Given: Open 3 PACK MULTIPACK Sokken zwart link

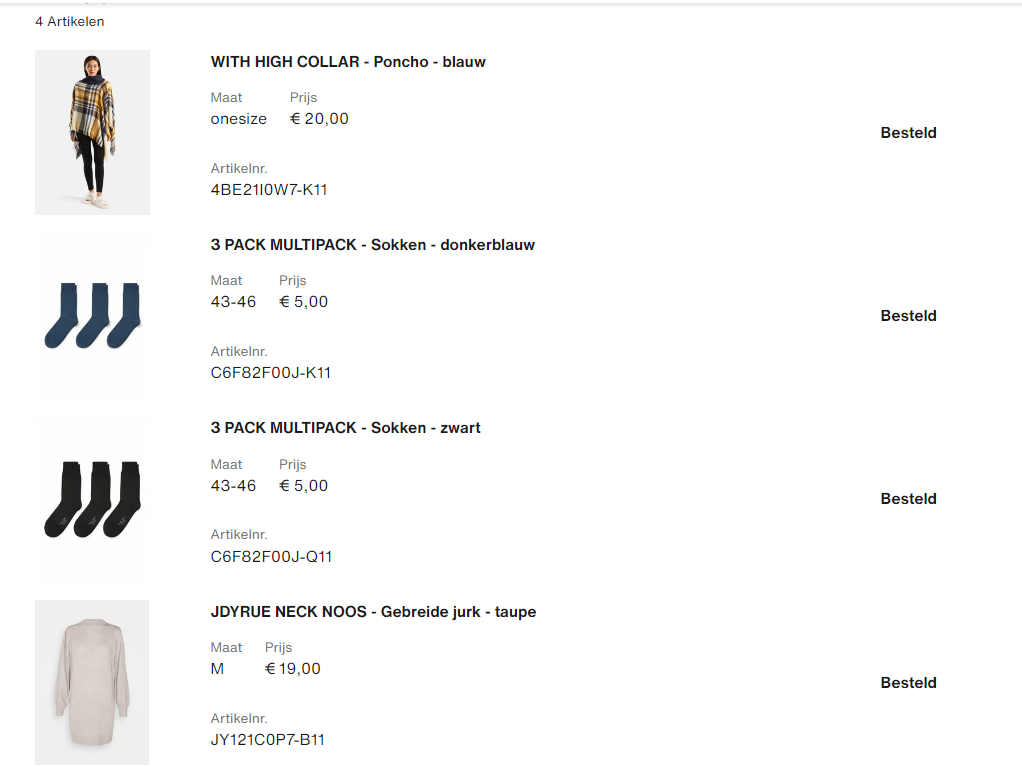Looking at the screenshot, I should [x=345, y=427].
